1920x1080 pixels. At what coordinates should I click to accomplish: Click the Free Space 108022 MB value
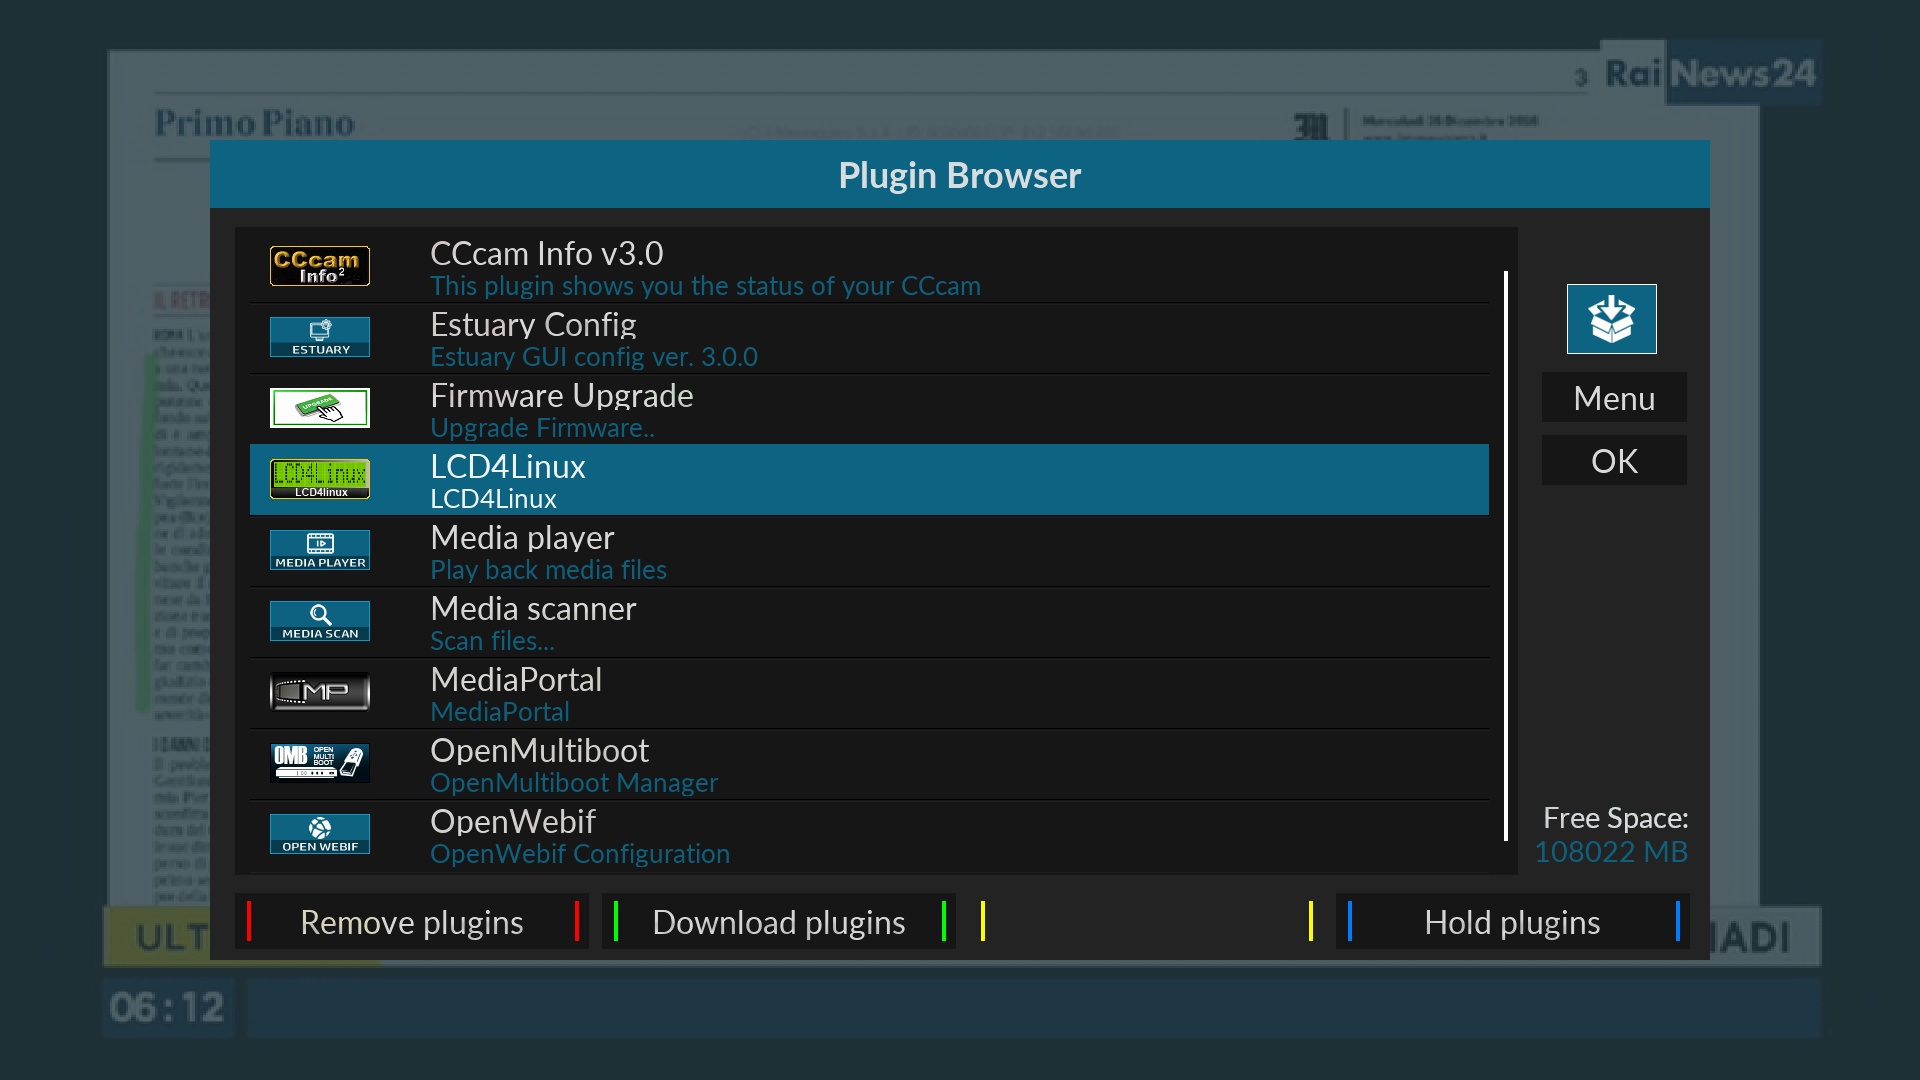pyautogui.click(x=1611, y=852)
